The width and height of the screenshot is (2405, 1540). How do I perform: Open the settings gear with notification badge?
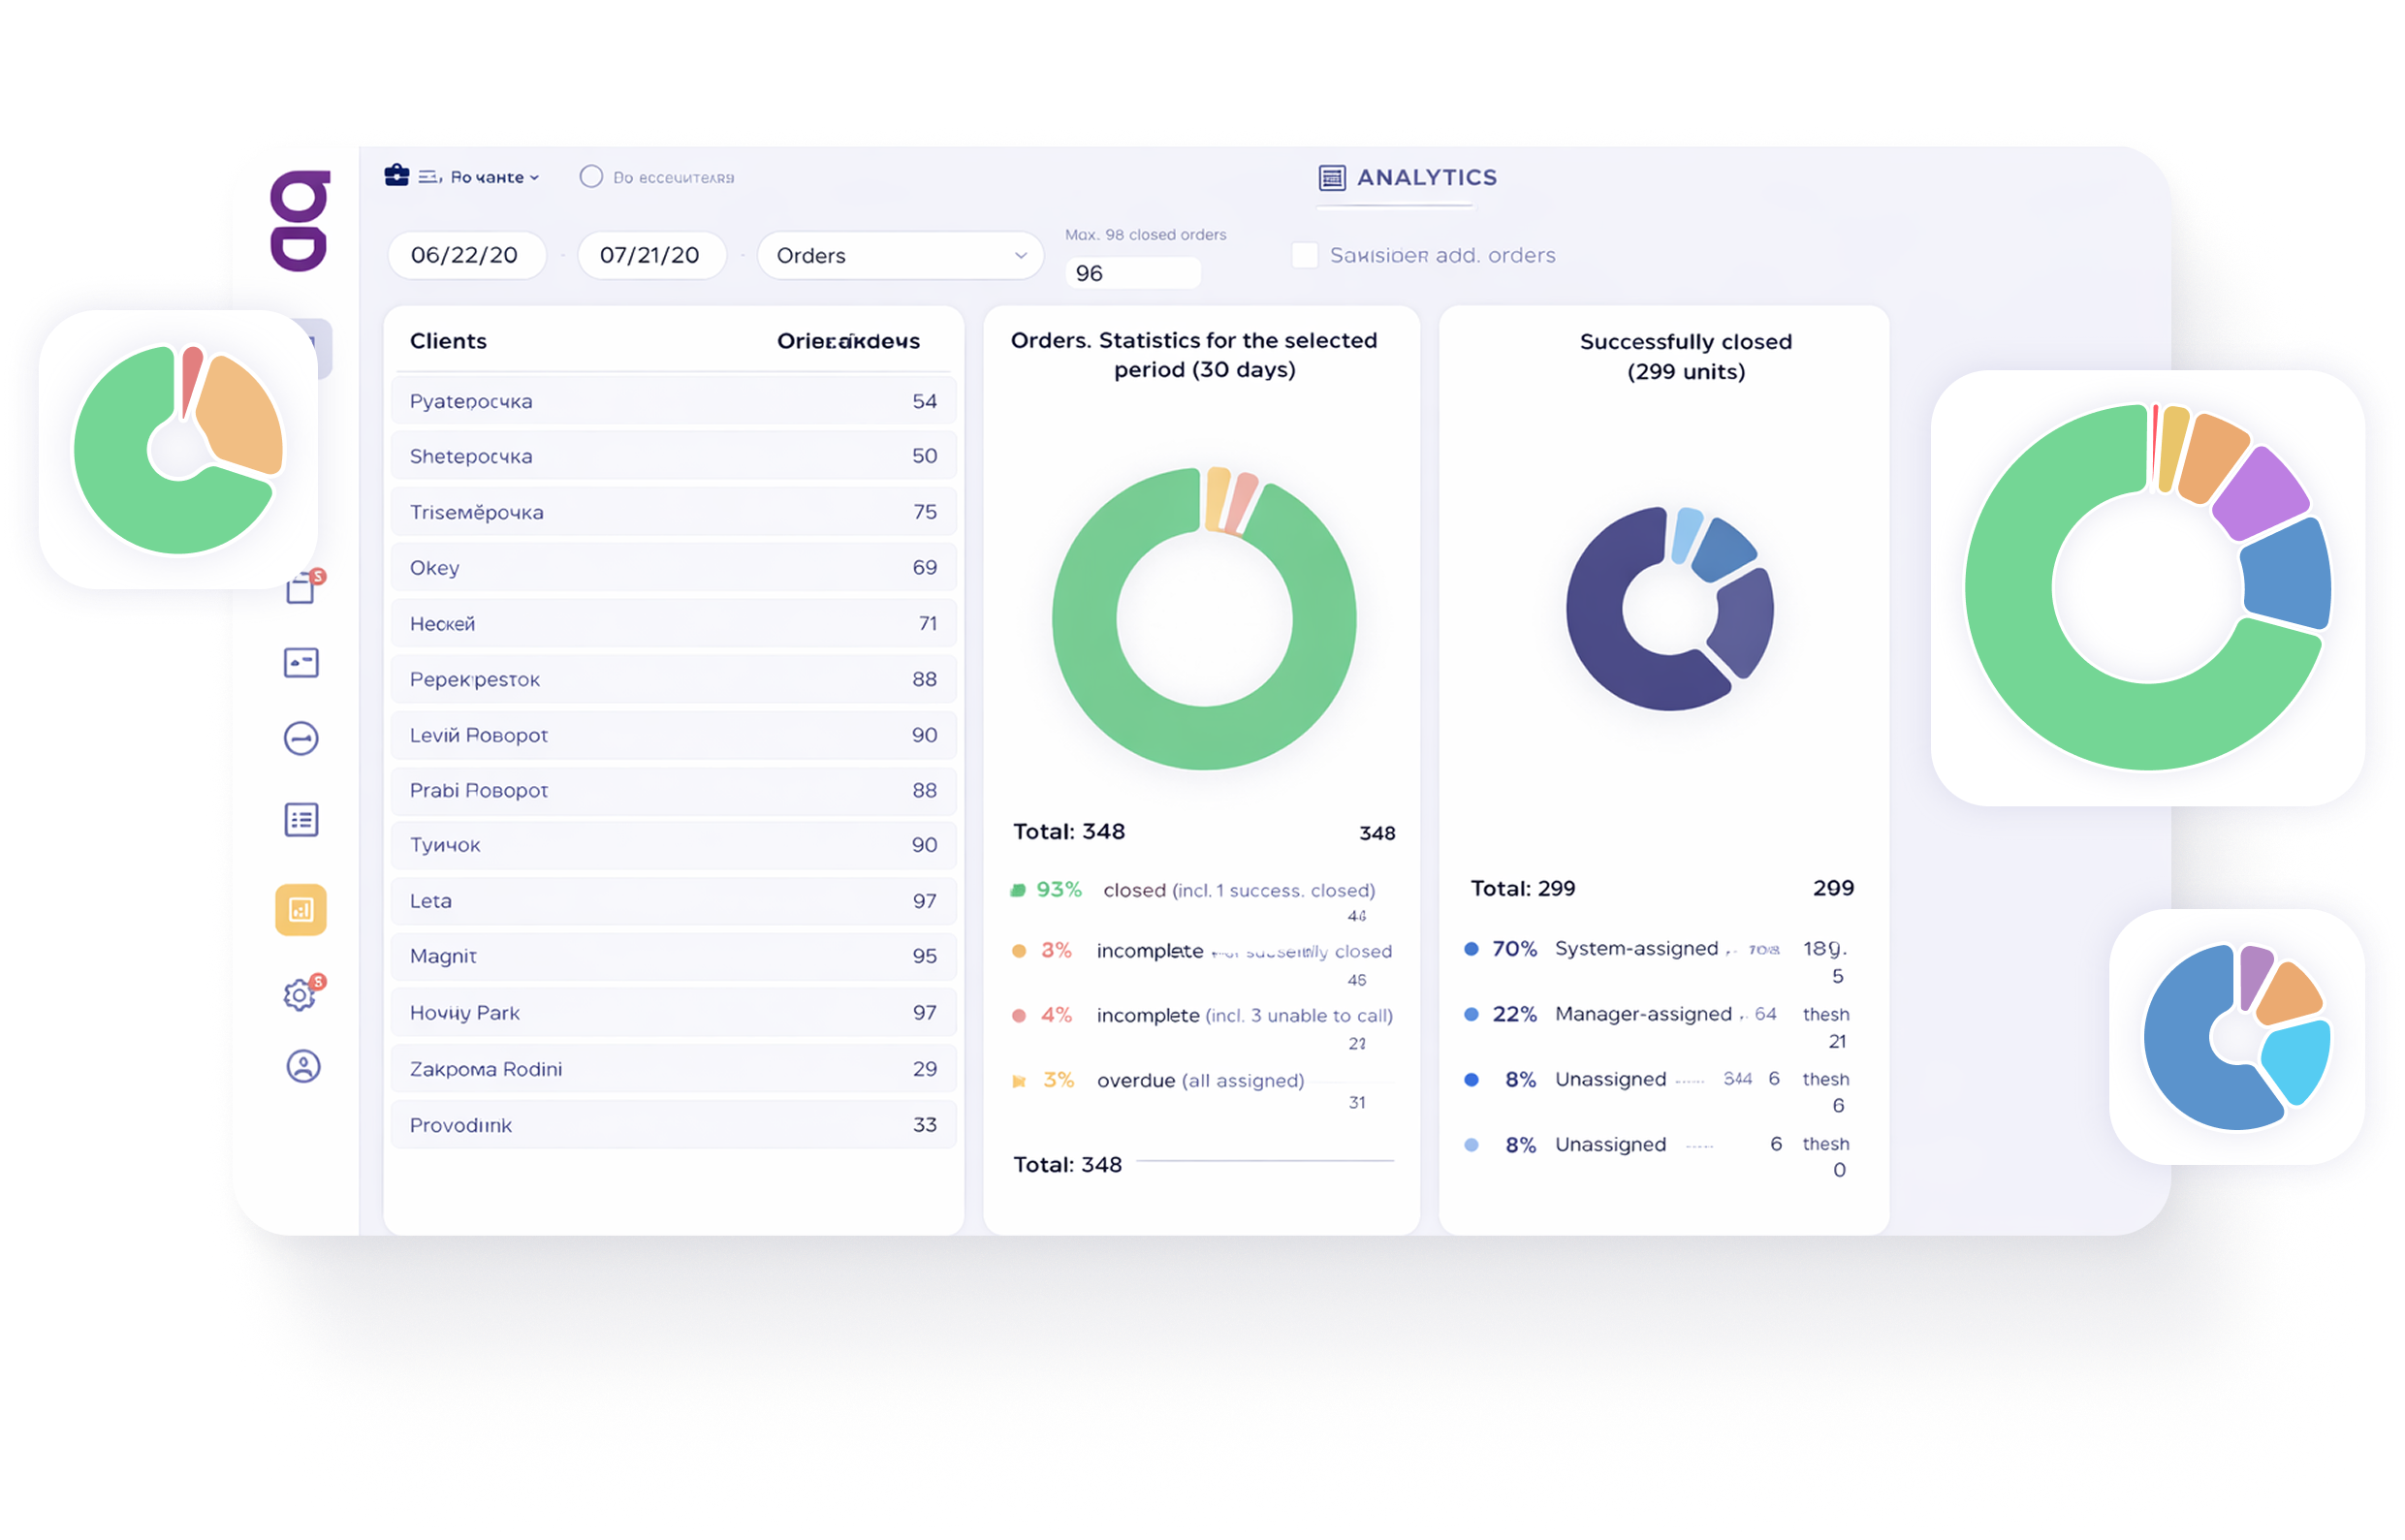(299, 995)
